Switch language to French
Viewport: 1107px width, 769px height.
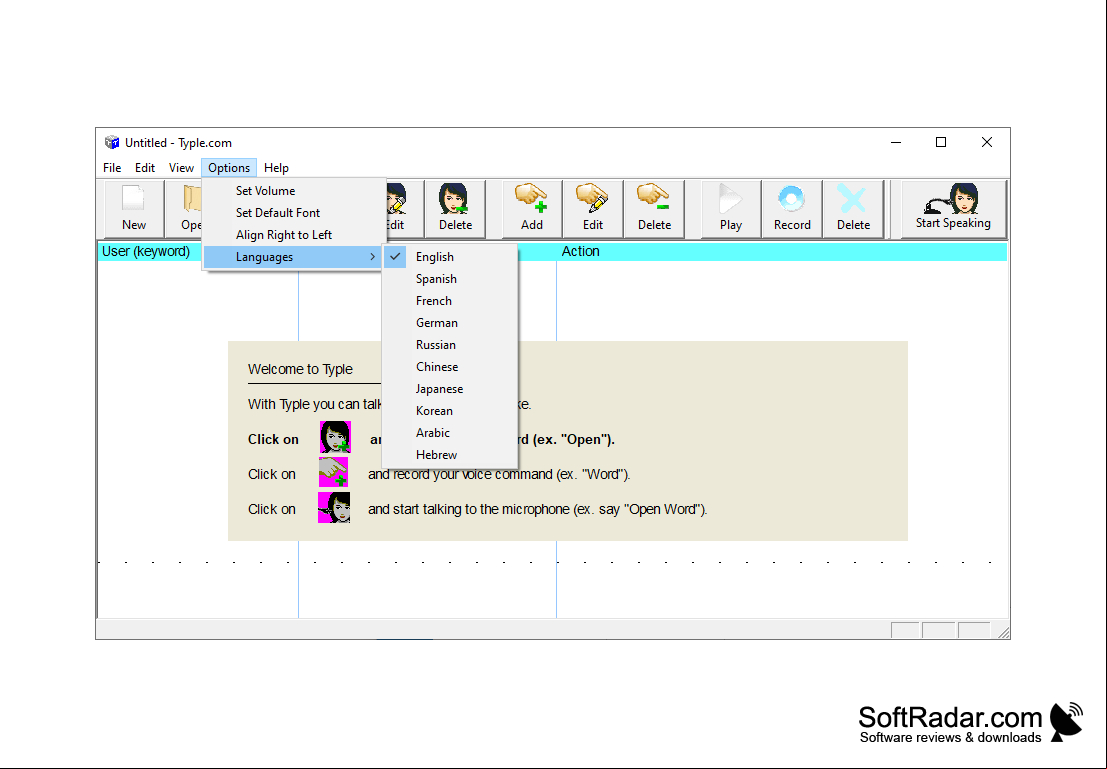[x=450, y=301]
